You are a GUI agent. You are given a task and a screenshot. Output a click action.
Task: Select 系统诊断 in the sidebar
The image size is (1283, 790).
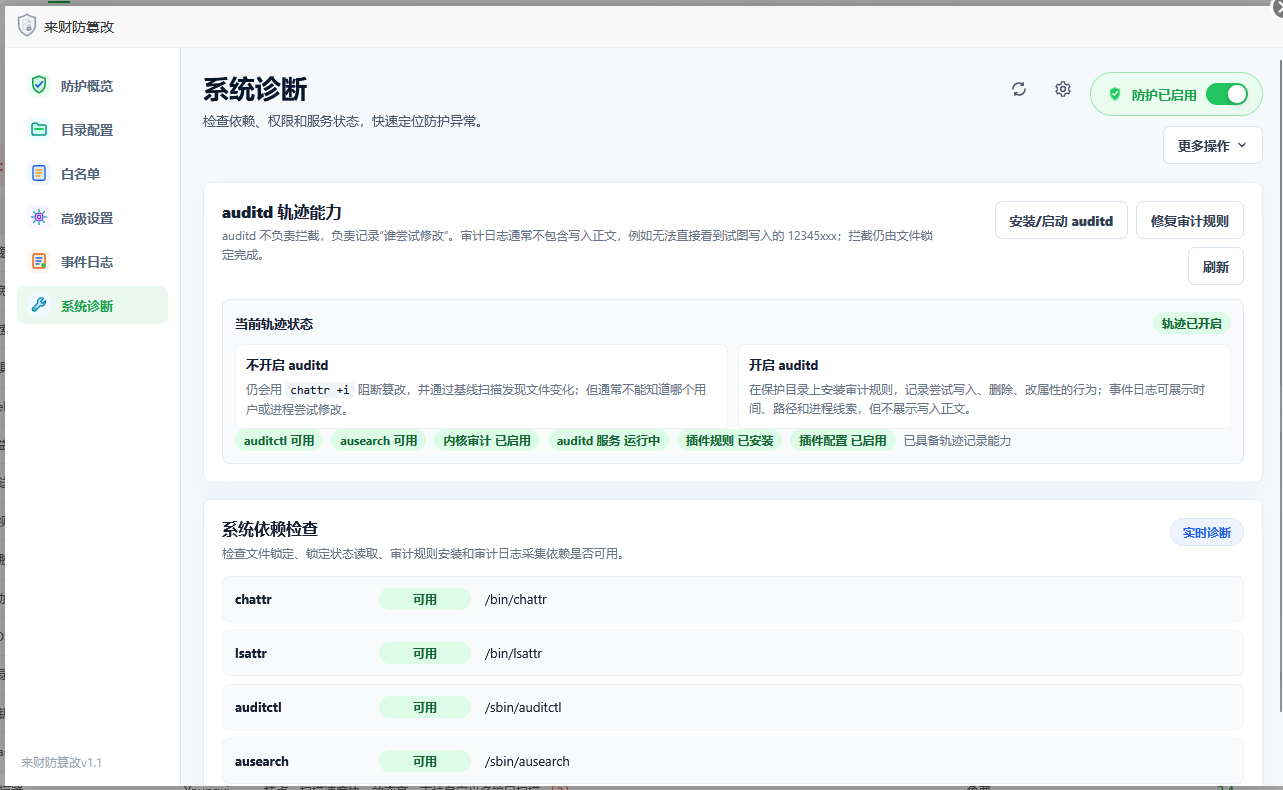(92, 305)
